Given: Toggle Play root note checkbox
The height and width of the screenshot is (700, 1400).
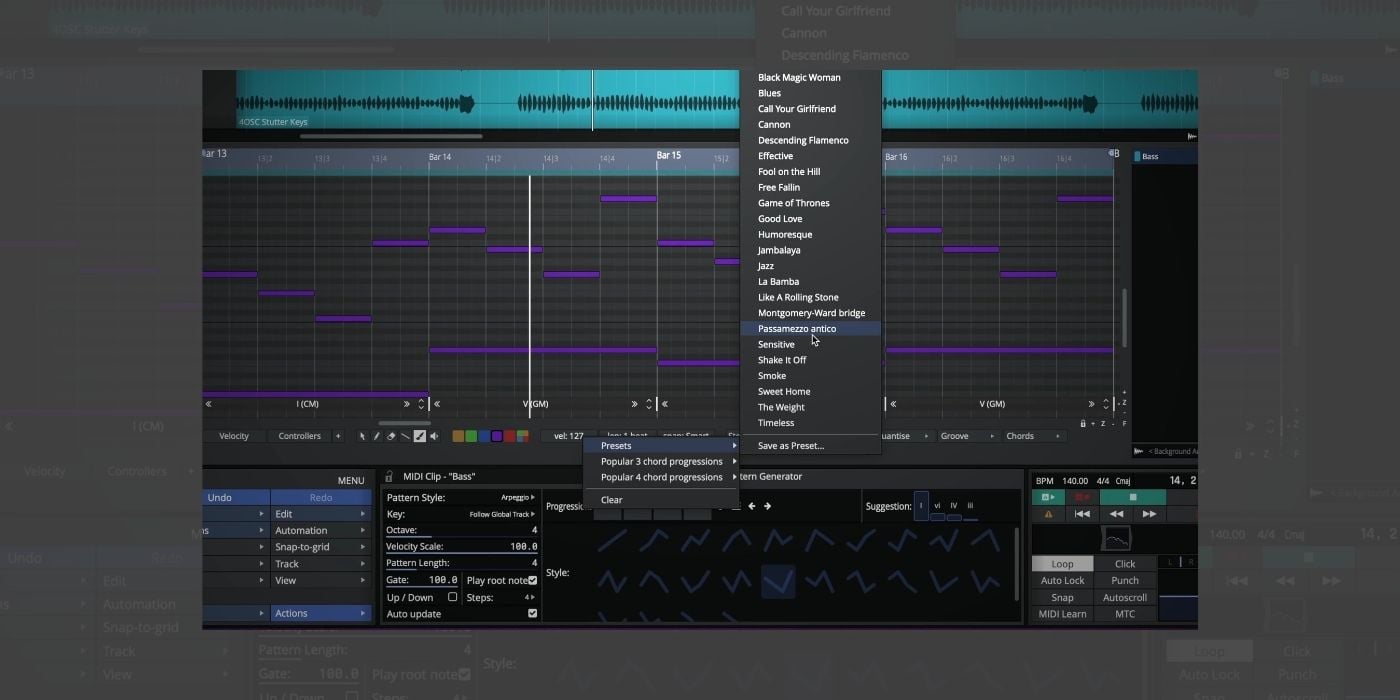Looking at the screenshot, I should point(532,580).
